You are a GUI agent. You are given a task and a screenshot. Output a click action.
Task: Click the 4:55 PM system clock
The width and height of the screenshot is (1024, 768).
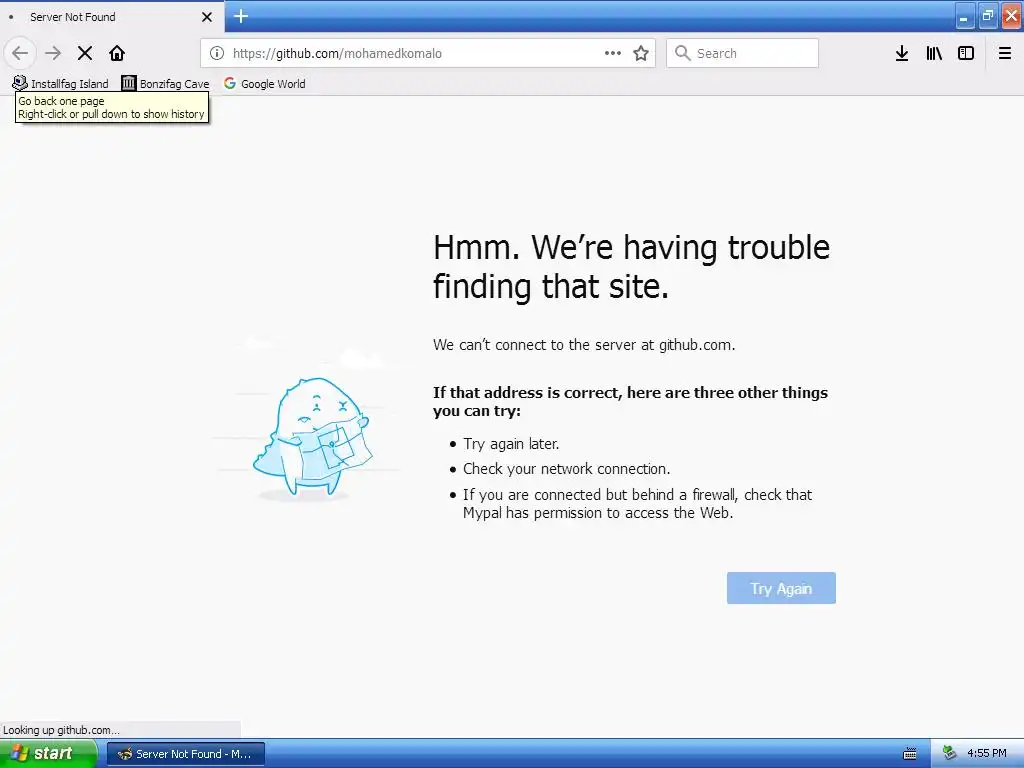[x=987, y=754]
